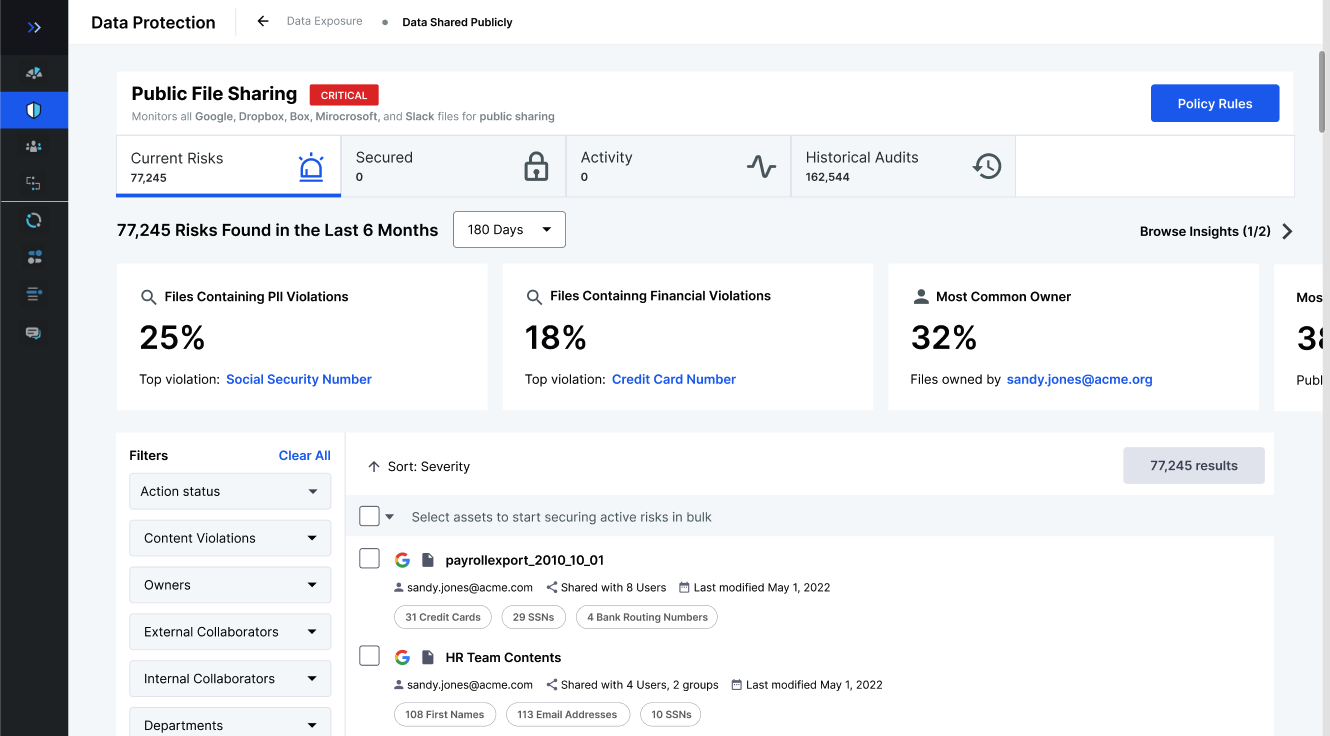The width and height of the screenshot is (1330, 736).
Task: Click the back arrow beside Data Exposure breadcrumb
Action: pyautogui.click(x=261, y=20)
